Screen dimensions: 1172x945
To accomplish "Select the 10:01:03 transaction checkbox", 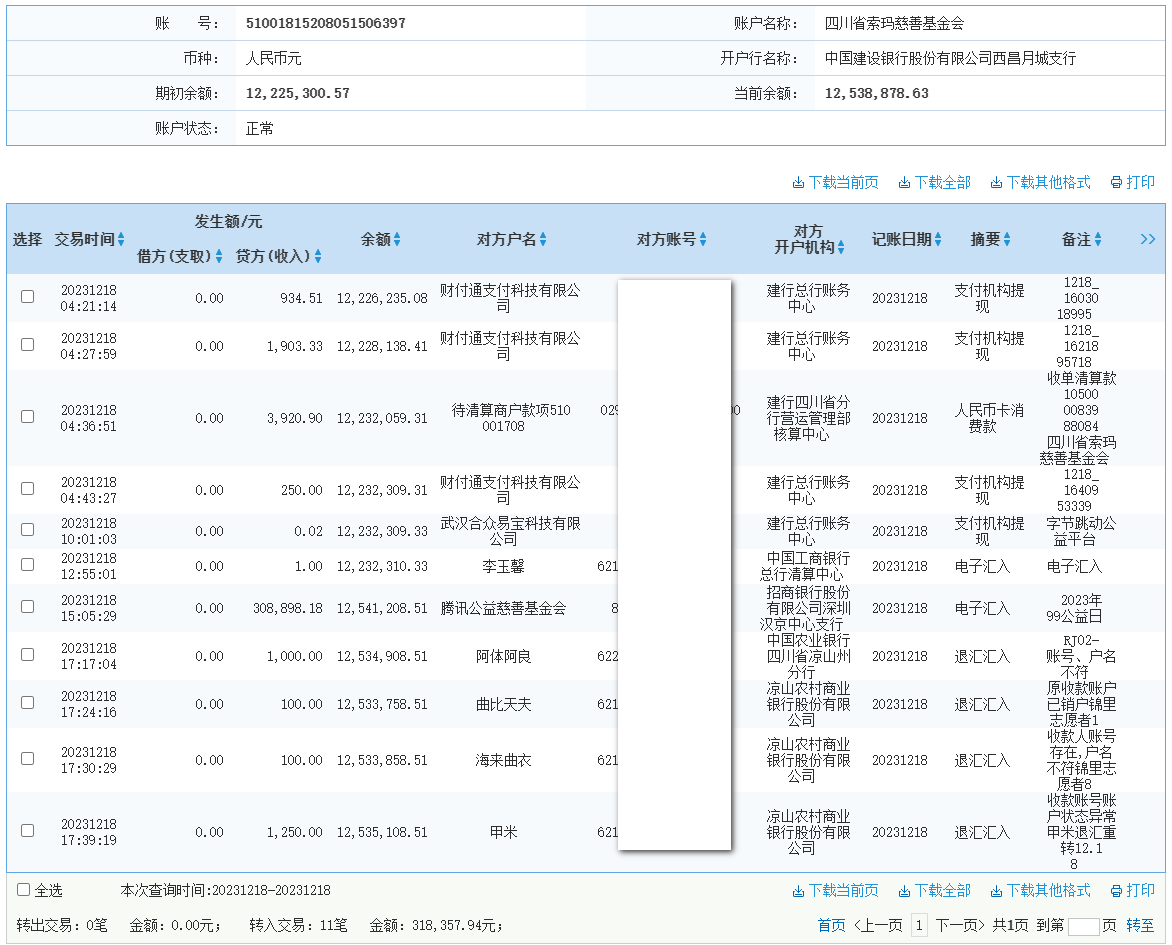I will tap(28, 529).
